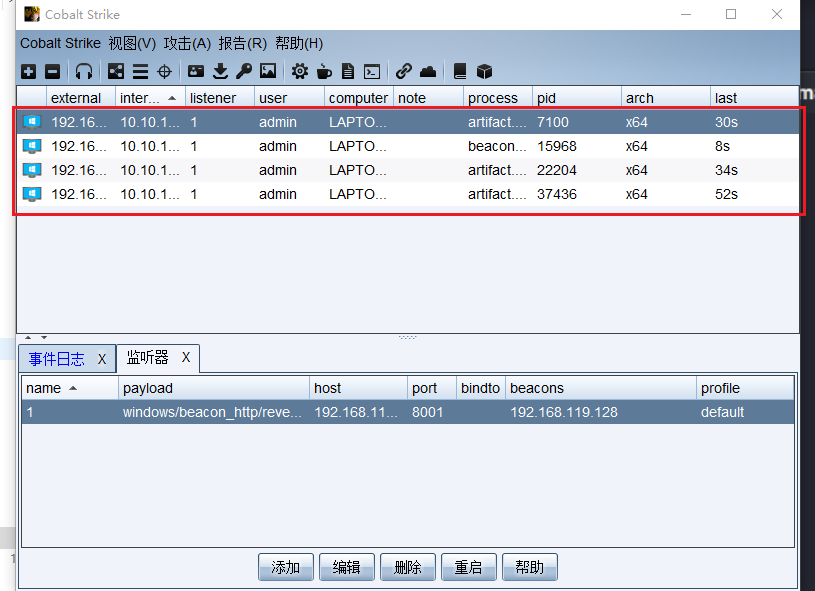Maximize the Cobalt Strike window
Screen dimensions: 815x591
[x=731, y=14]
